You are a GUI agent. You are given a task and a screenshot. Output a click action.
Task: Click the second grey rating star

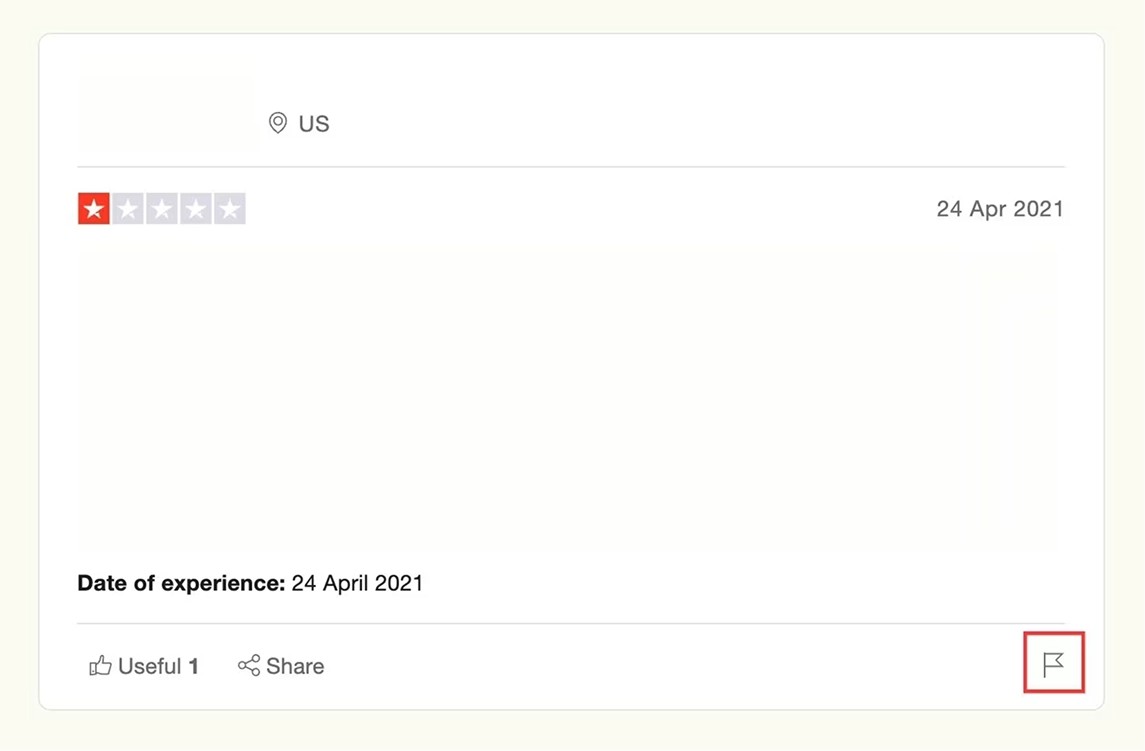pyautogui.click(x=128, y=209)
